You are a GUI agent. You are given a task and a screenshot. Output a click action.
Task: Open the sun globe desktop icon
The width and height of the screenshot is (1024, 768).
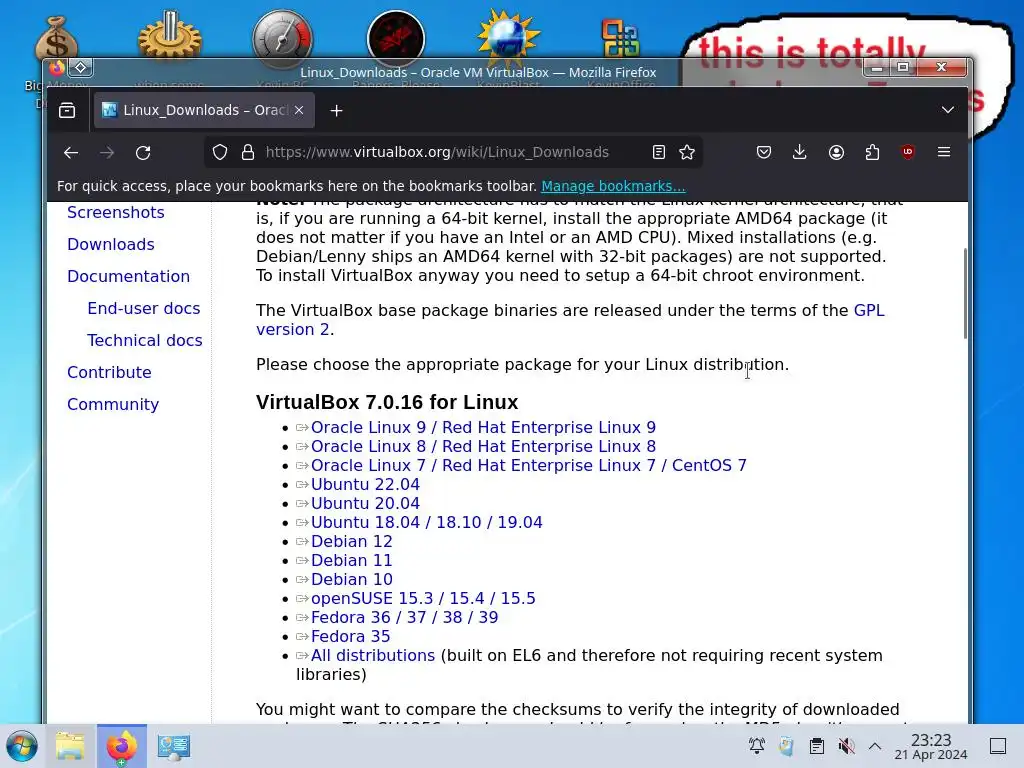point(508,38)
